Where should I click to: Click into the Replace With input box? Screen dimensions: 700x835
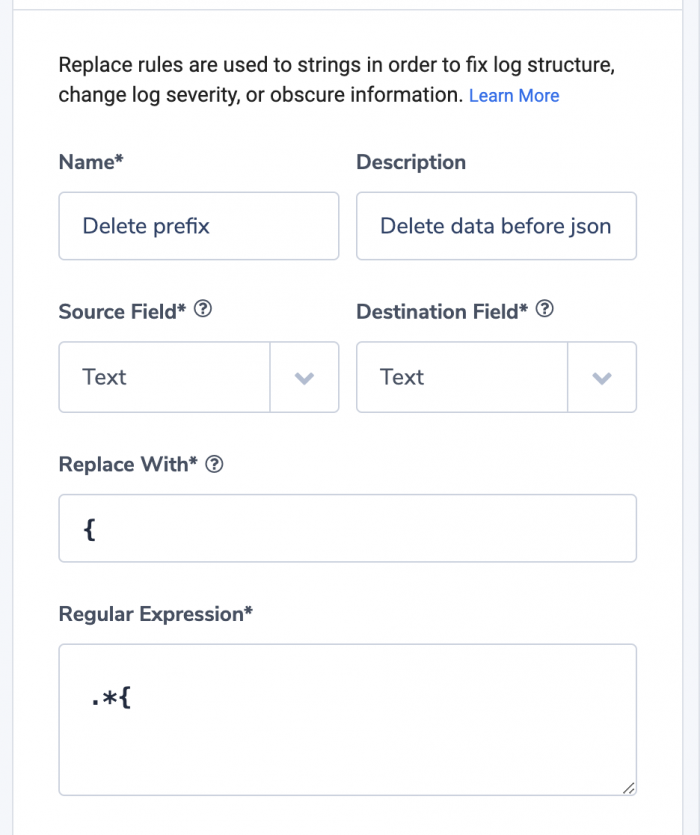tap(348, 528)
